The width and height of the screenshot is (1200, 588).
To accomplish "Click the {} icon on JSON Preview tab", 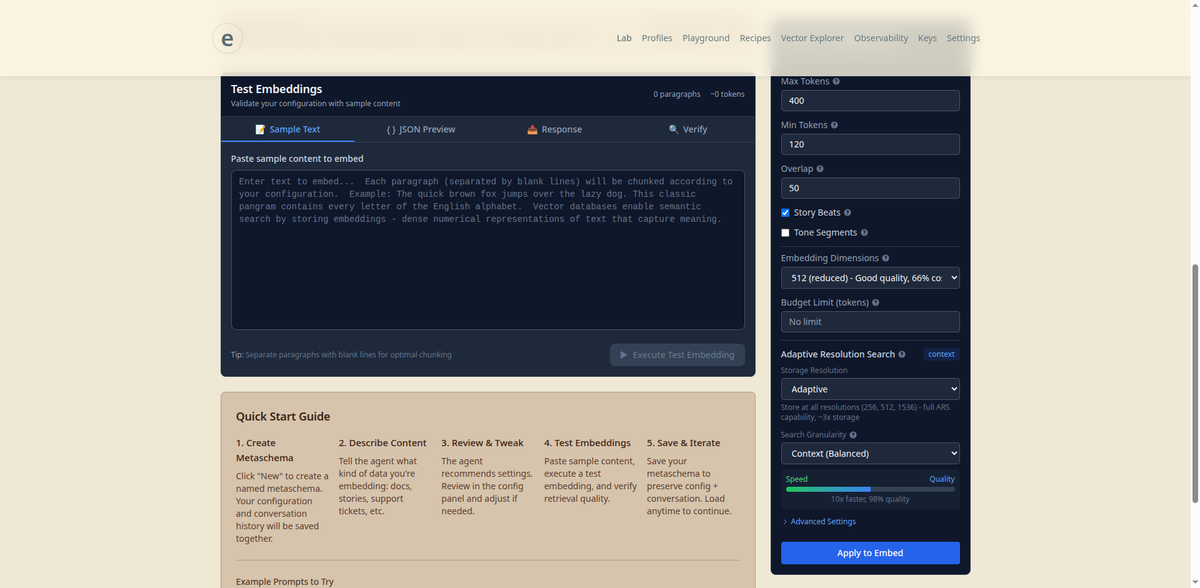I will coord(391,129).
